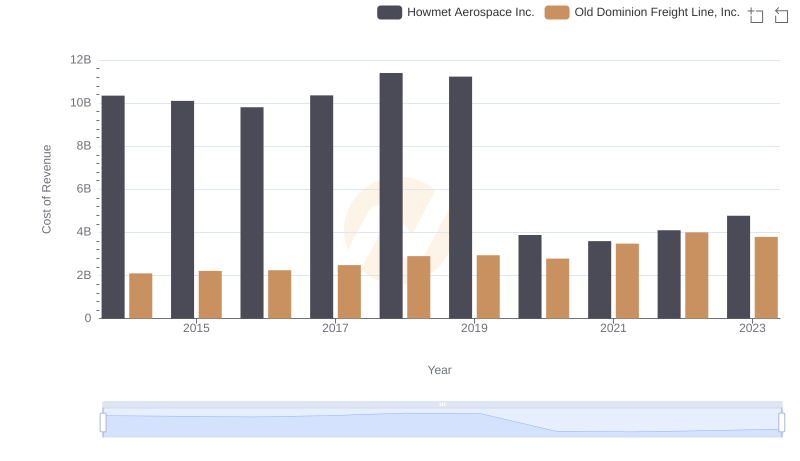Click the Year axis title
Screen dimensions: 800x461
tap(439, 370)
